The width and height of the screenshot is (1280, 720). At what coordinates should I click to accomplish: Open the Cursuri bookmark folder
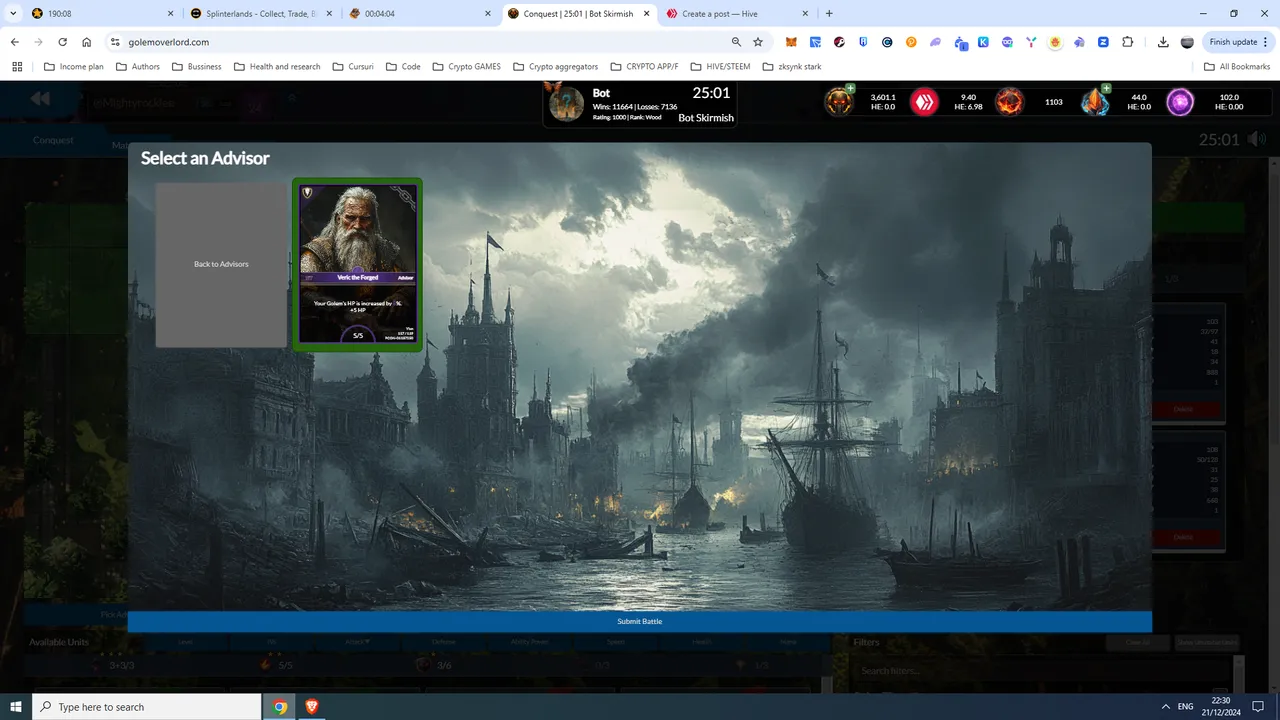click(x=352, y=67)
